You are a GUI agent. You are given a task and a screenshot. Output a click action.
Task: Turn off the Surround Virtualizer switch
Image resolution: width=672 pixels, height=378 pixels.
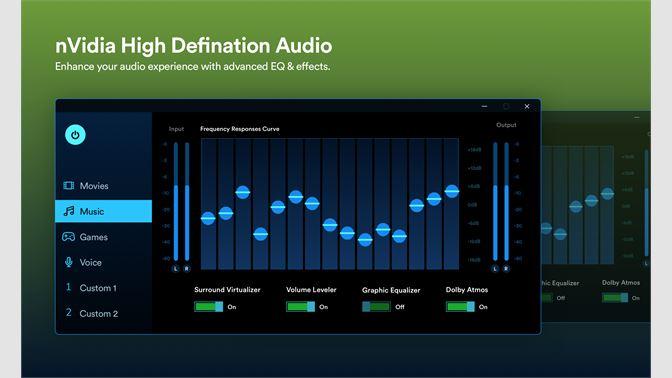[209, 306]
